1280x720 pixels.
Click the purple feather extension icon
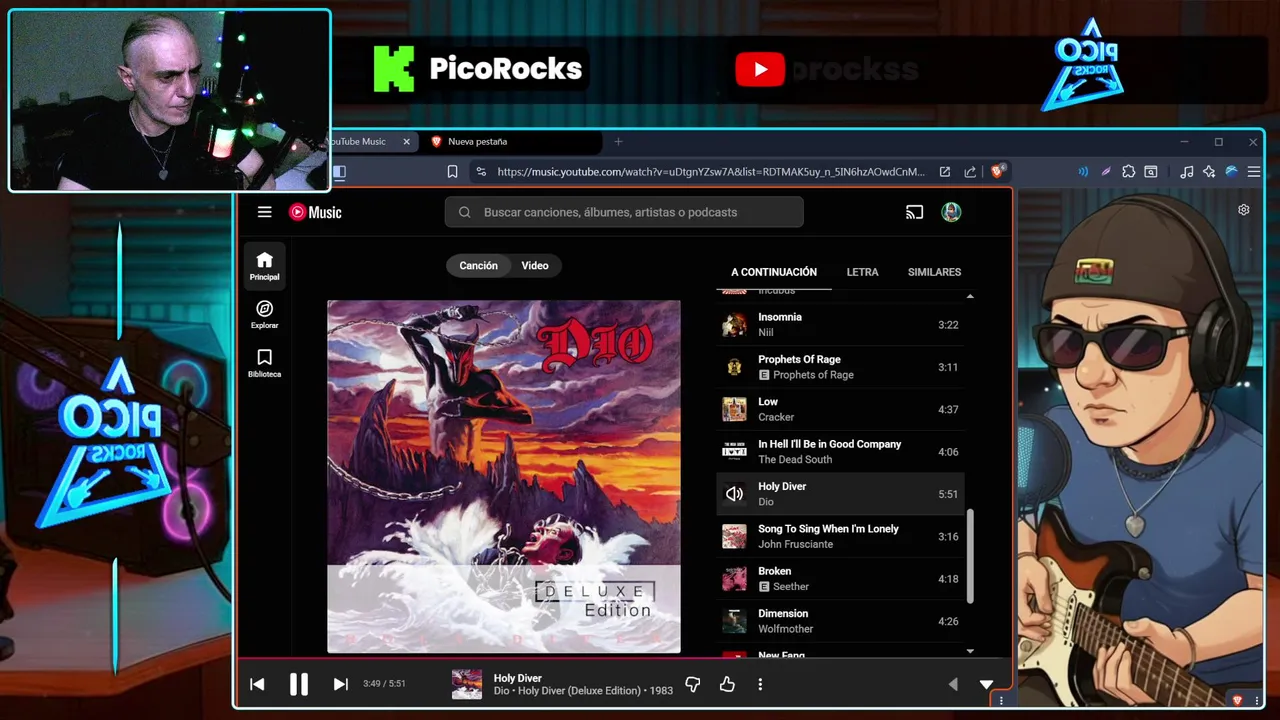(x=1106, y=171)
